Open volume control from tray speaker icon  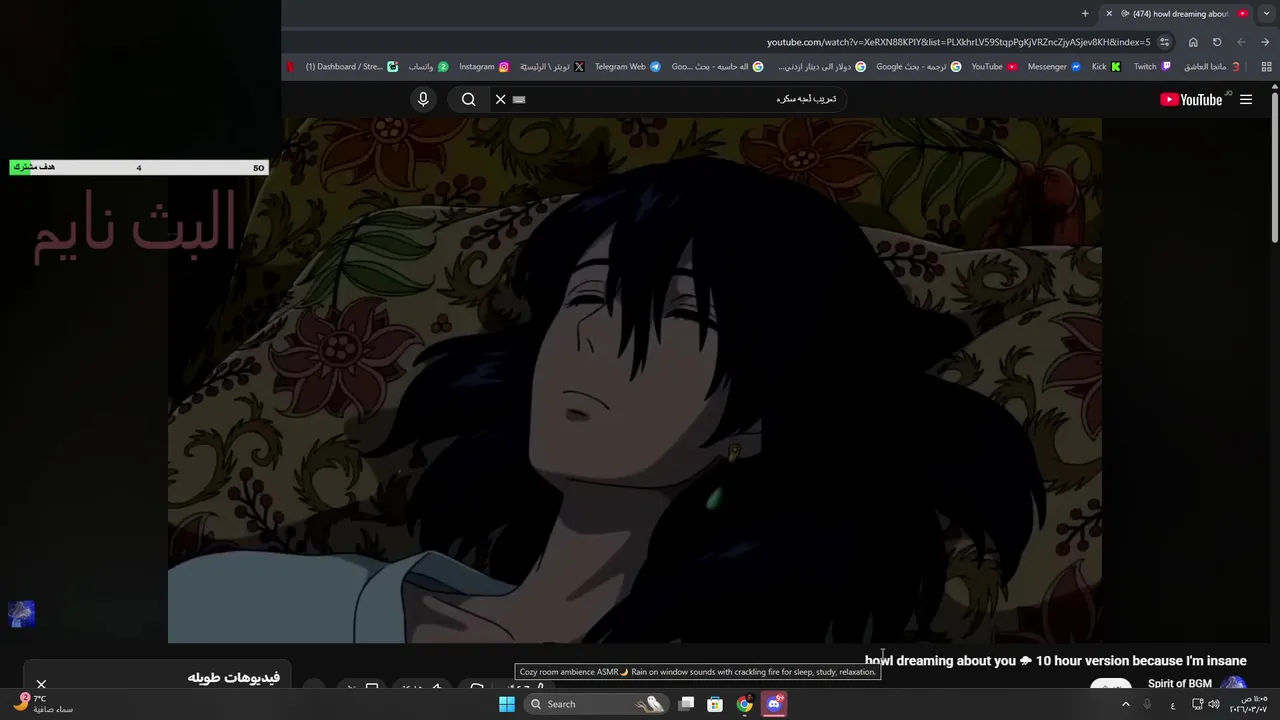[1214, 704]
